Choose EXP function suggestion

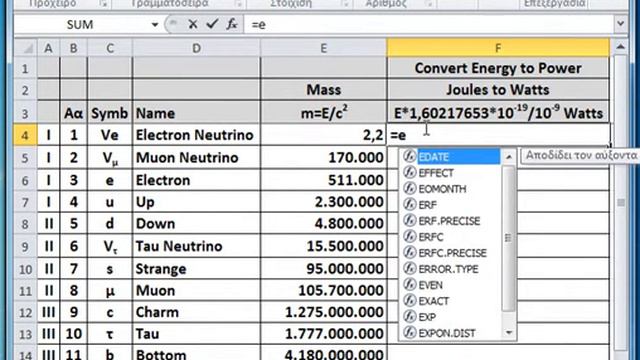point(450,317)
